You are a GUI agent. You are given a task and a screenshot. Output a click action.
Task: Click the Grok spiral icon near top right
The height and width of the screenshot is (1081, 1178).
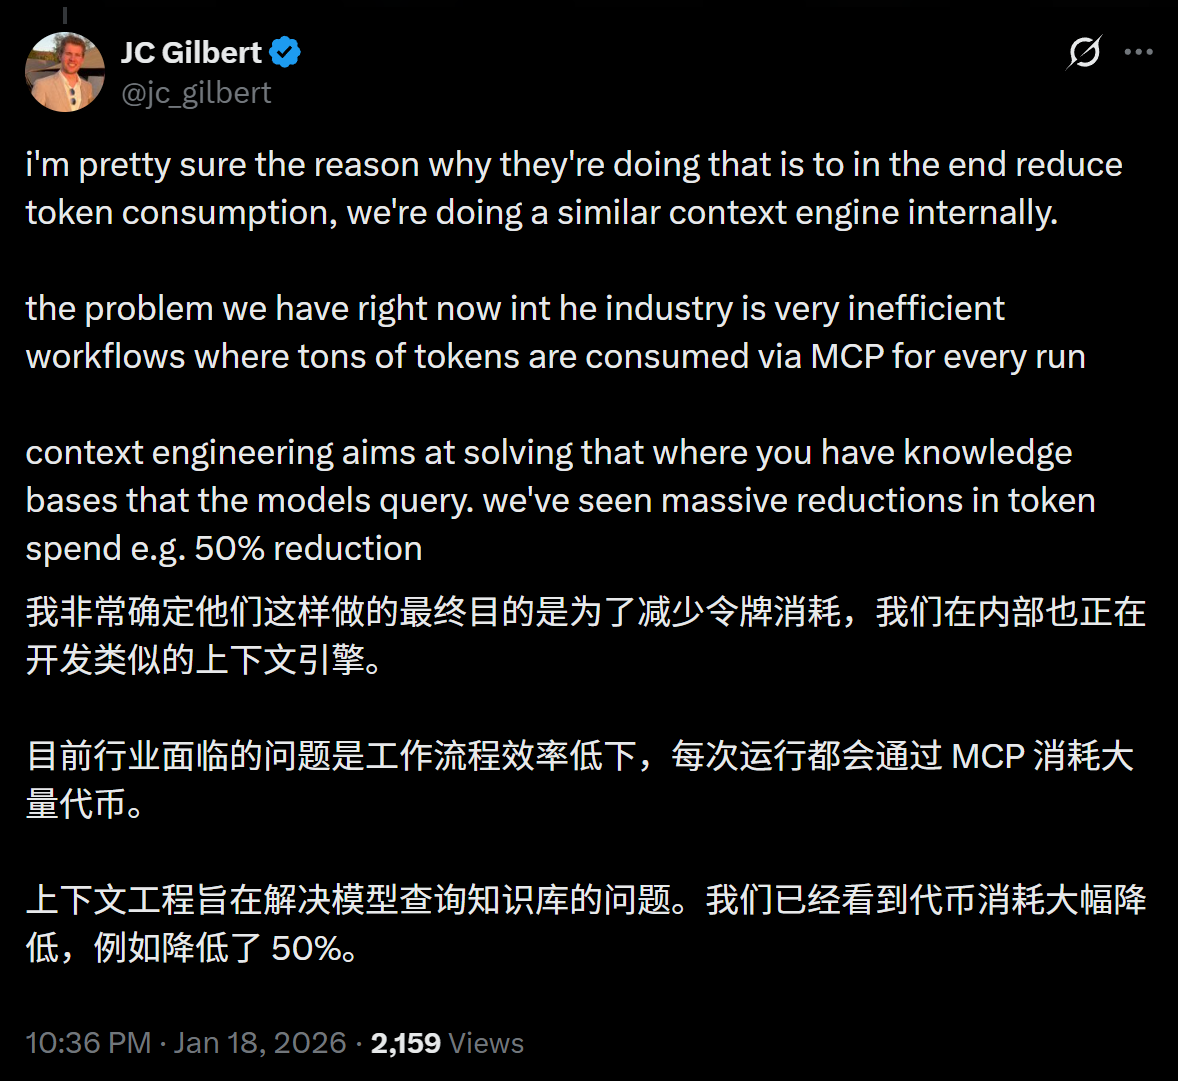(x=1083, y=52)
